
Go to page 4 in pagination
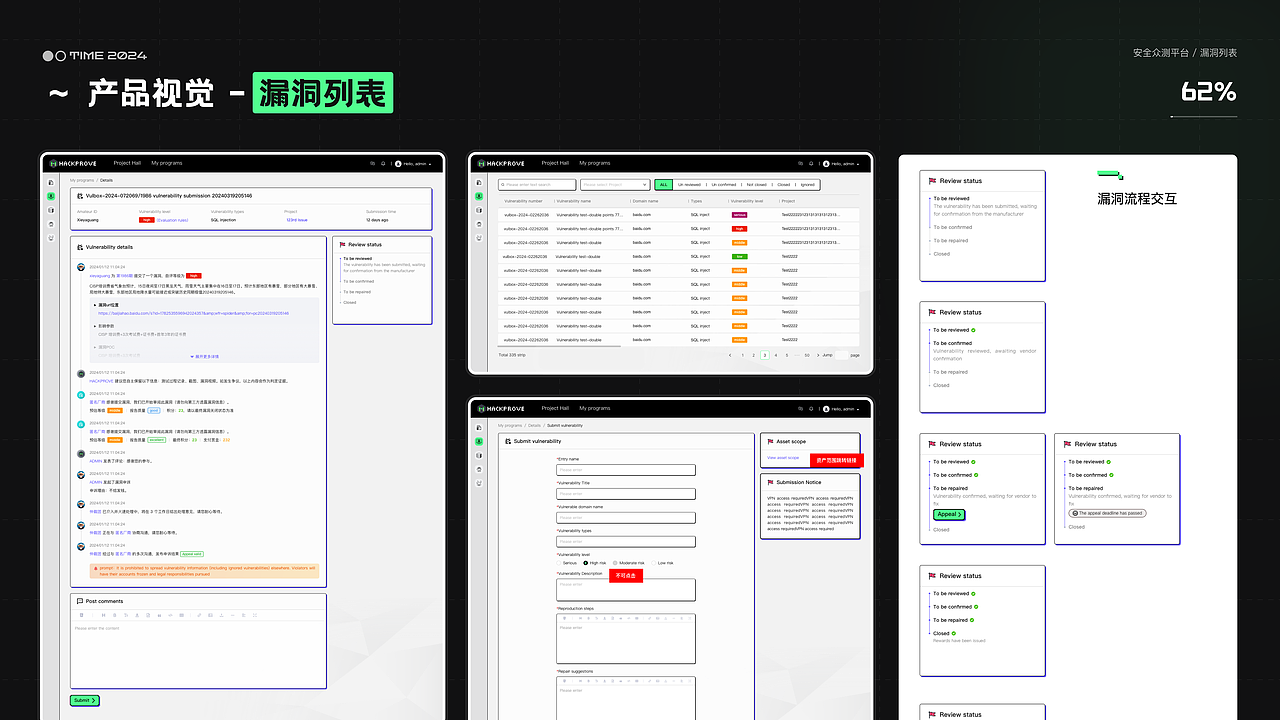click(776, 355)
